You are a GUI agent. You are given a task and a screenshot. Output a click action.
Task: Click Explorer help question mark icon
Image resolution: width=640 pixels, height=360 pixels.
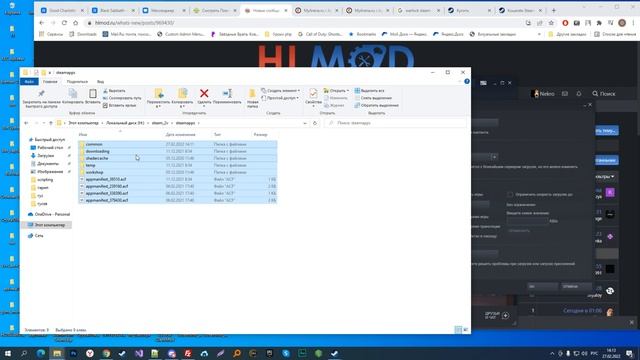point(467,82)
